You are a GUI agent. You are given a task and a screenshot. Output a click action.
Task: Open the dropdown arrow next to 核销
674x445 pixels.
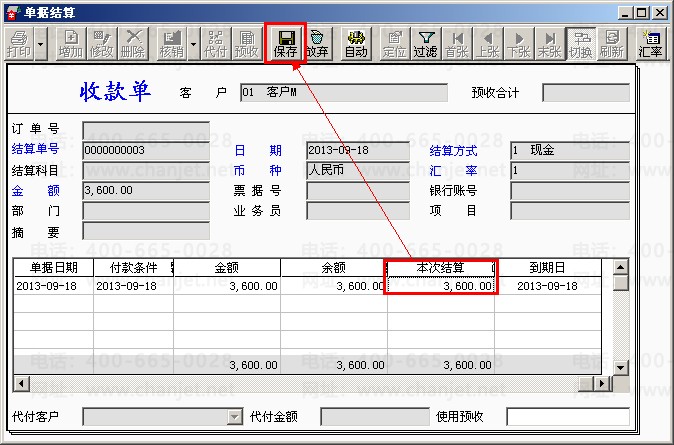point(193,44)
